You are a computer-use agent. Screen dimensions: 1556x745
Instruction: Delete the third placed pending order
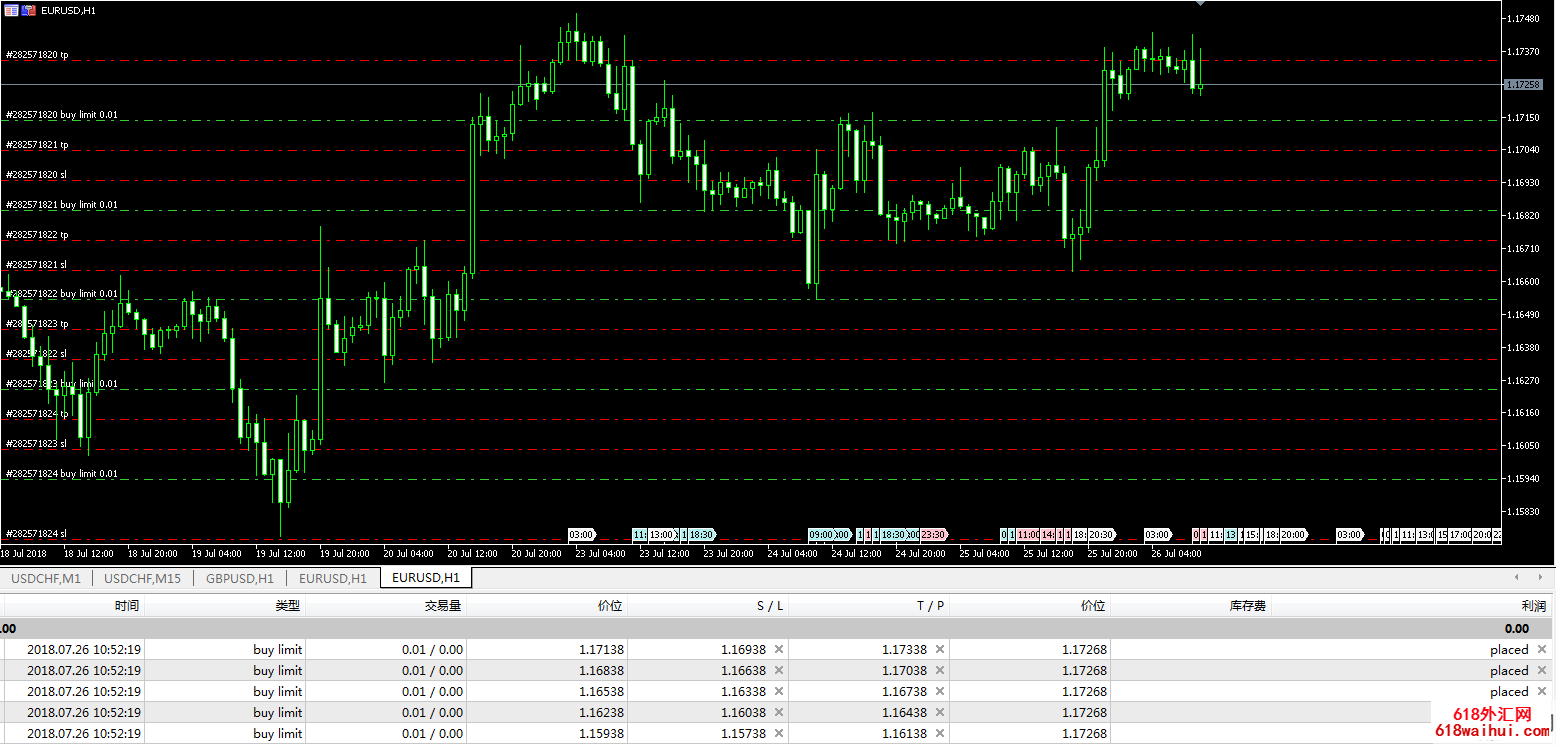pos(1541,691)
